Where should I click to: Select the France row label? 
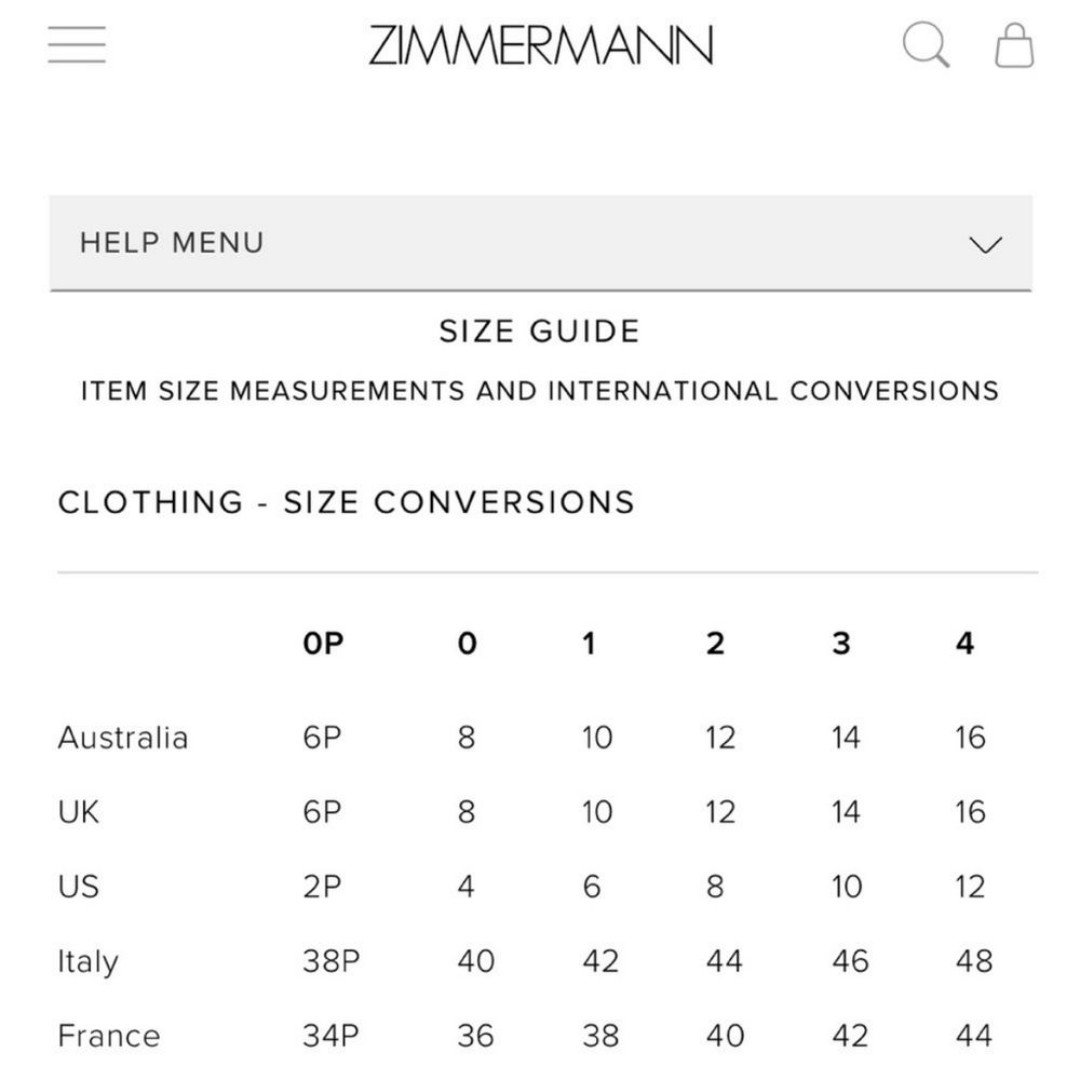[x=109, y=1036]
